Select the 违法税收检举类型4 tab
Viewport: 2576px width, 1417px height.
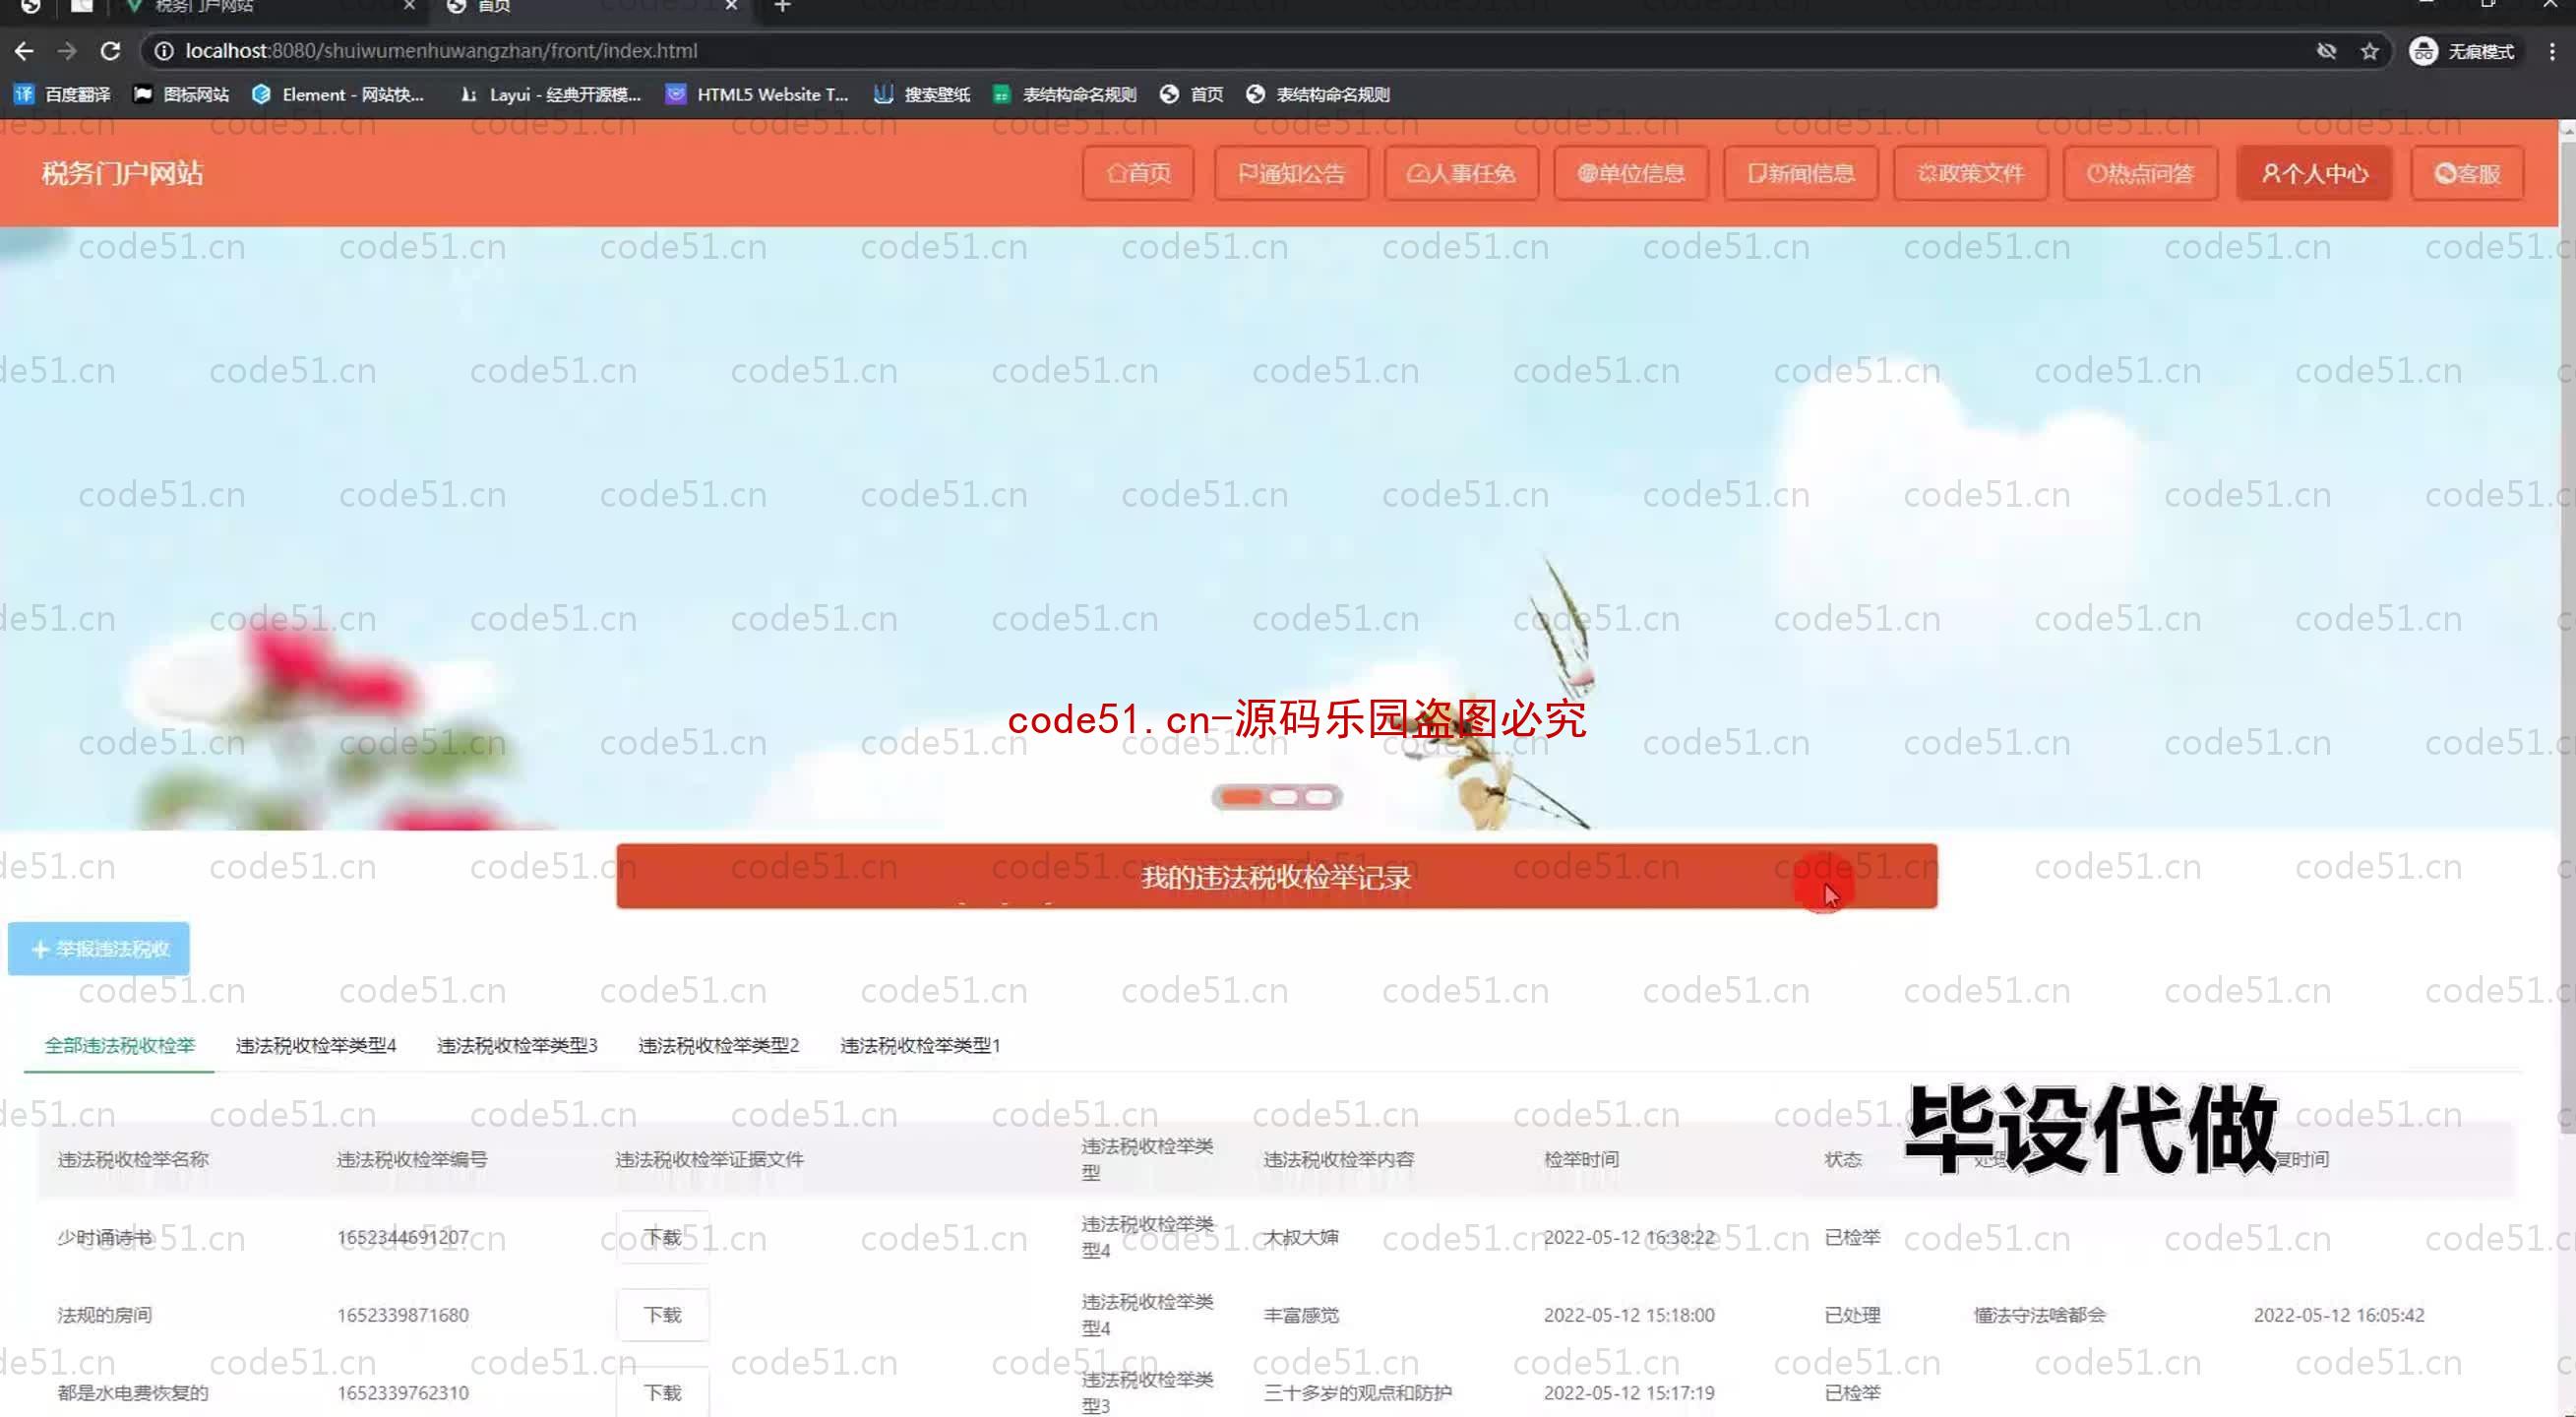pos(314,1043)
